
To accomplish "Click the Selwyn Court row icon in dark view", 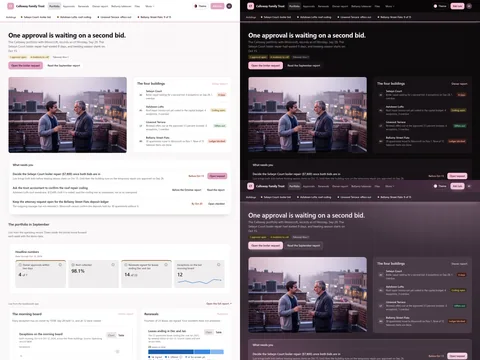I will [381, 95].
